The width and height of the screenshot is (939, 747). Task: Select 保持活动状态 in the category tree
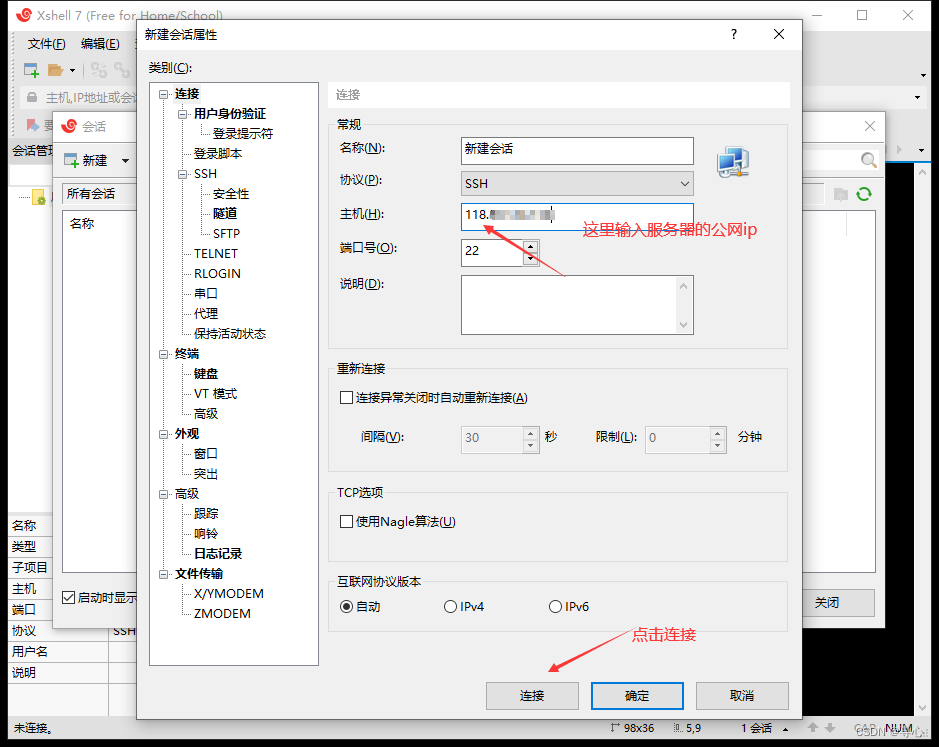point(230,334)
